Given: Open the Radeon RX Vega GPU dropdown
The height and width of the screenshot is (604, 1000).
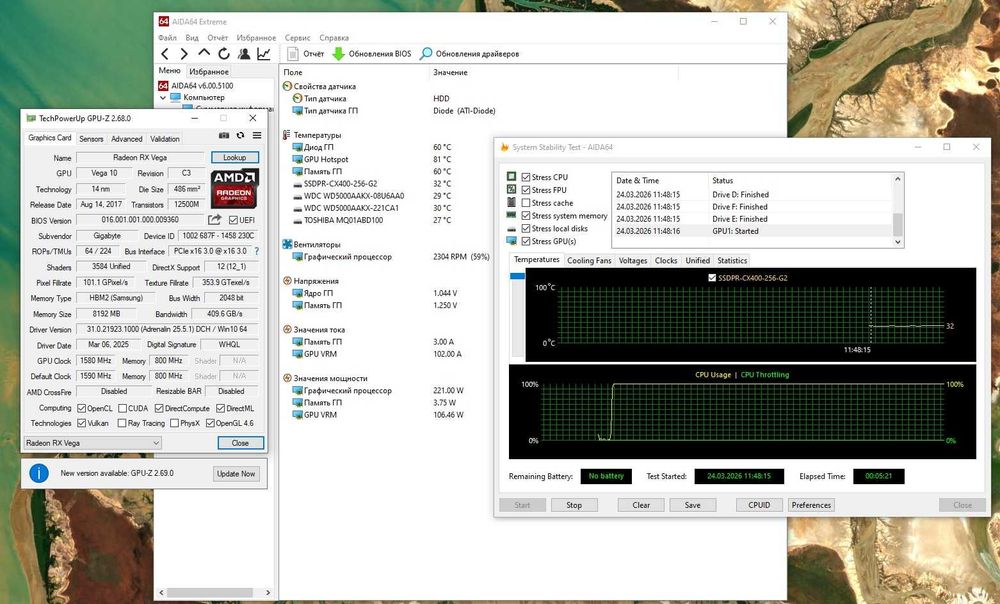Looking at the screenshot, I should click(92, 443).
